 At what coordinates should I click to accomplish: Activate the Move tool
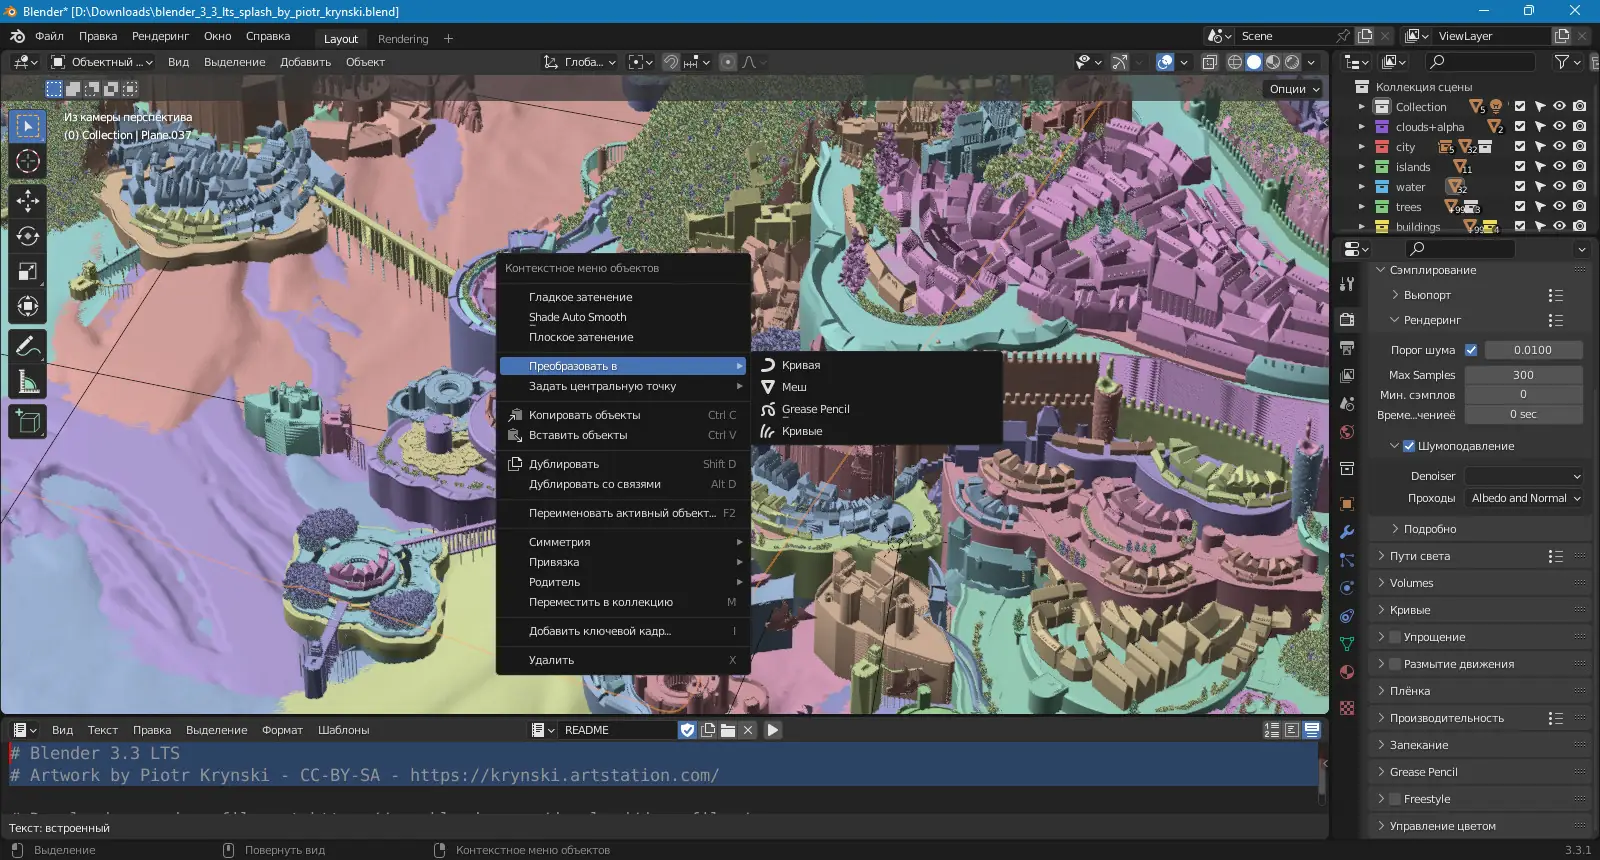click(x=28, y=201)
